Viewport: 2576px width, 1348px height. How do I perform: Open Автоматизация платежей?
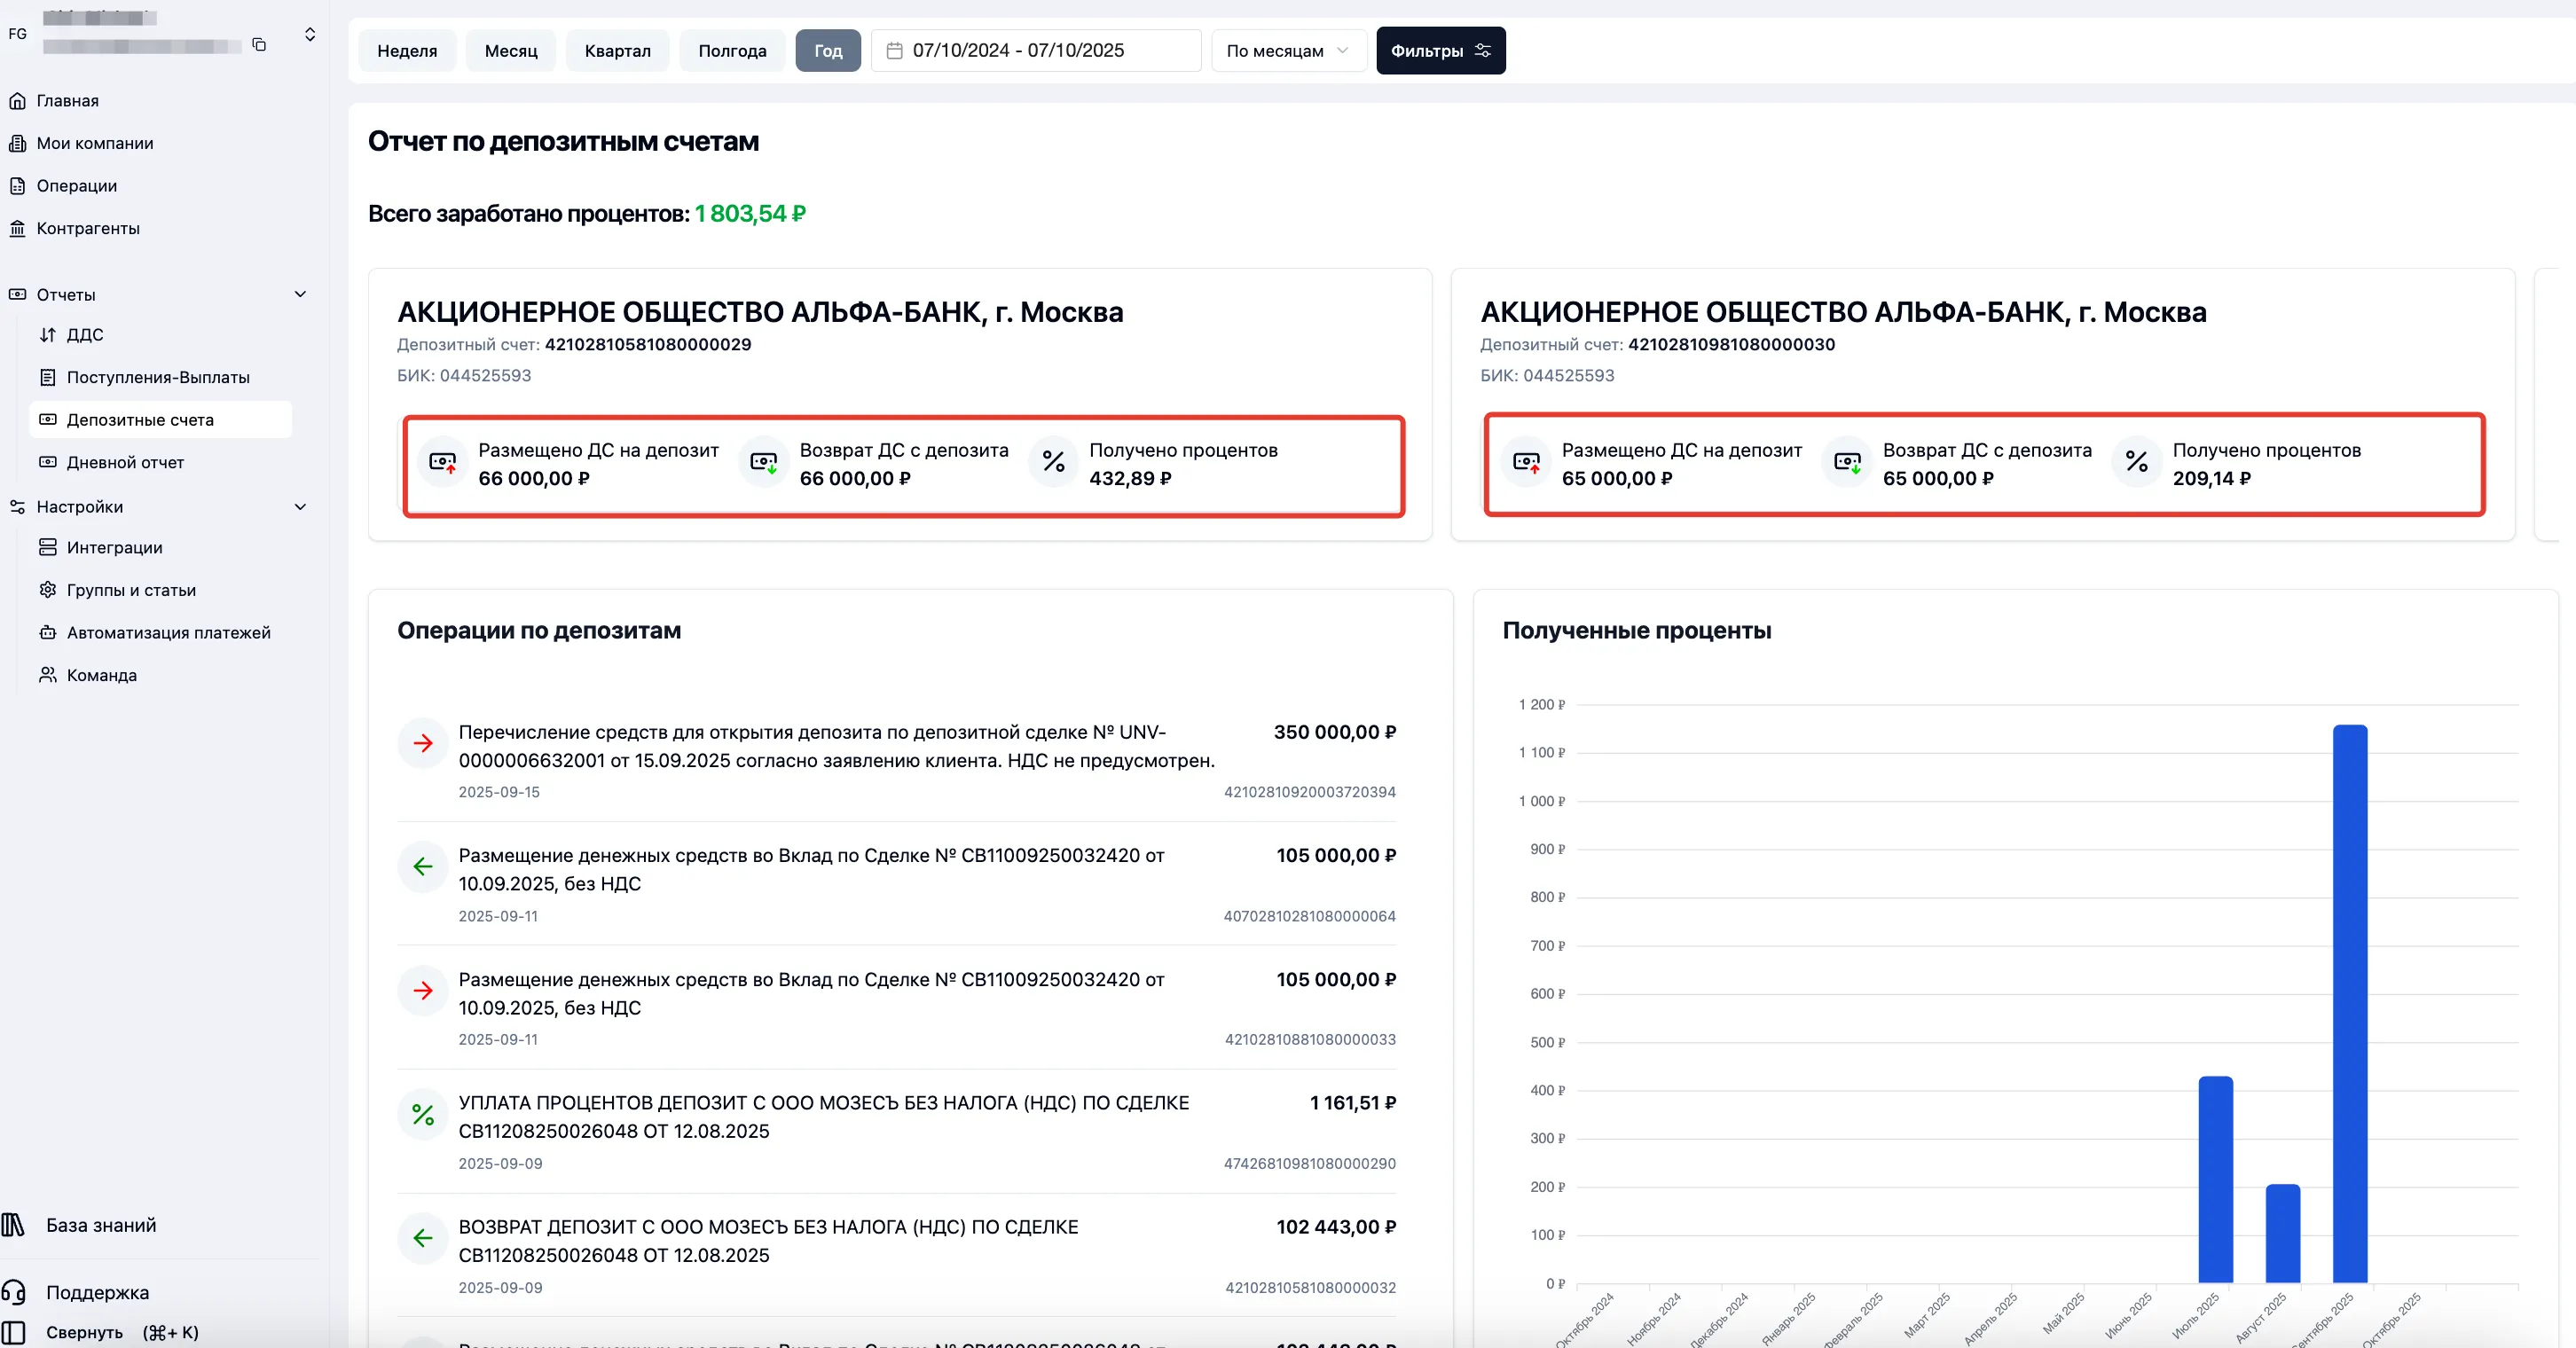click(168, 632)
